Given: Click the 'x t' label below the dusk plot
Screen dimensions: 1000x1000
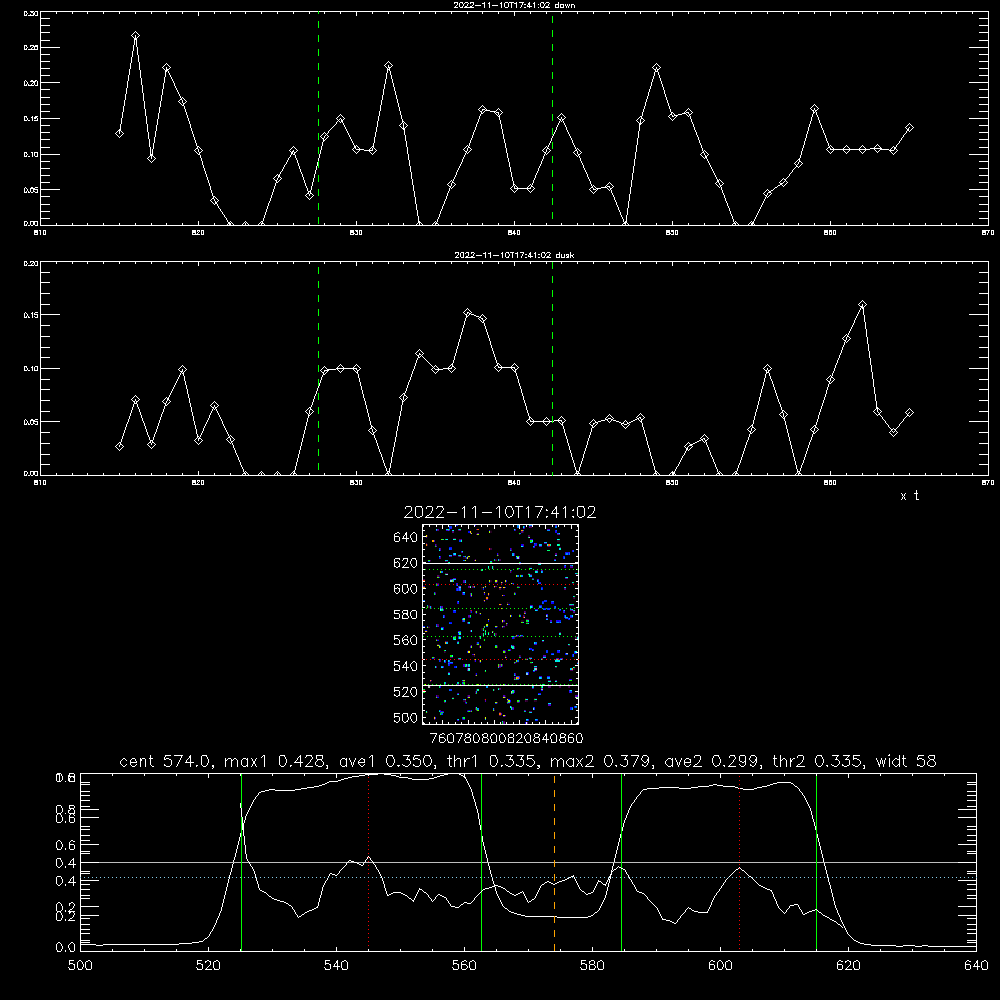Looking at the screenshot, I should (x=910, y=496).
